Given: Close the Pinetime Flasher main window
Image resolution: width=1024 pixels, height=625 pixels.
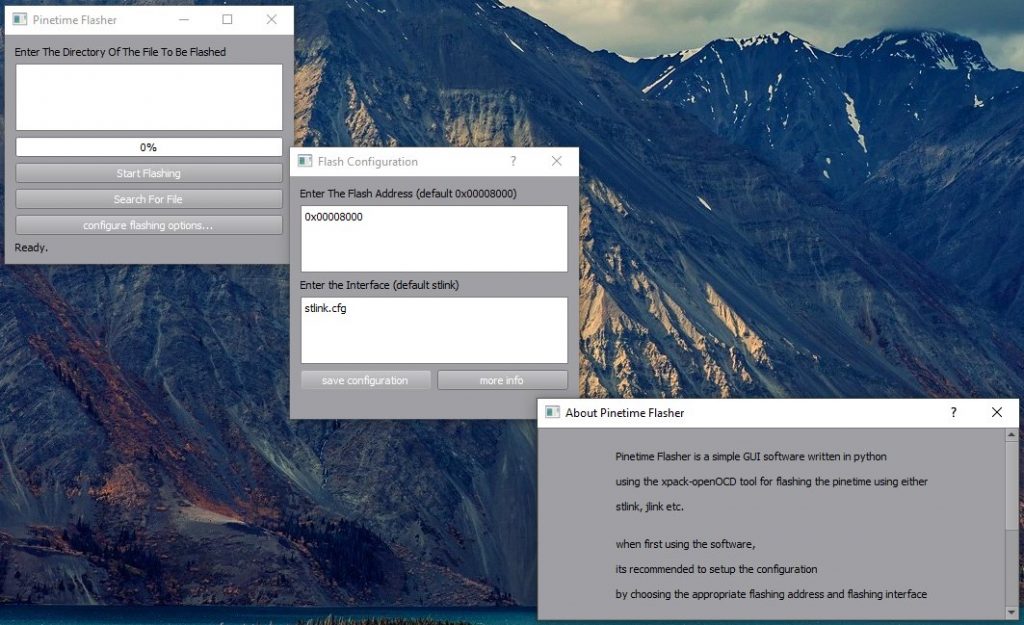Looking at the screenshot, I should click(x=271, y=20).
